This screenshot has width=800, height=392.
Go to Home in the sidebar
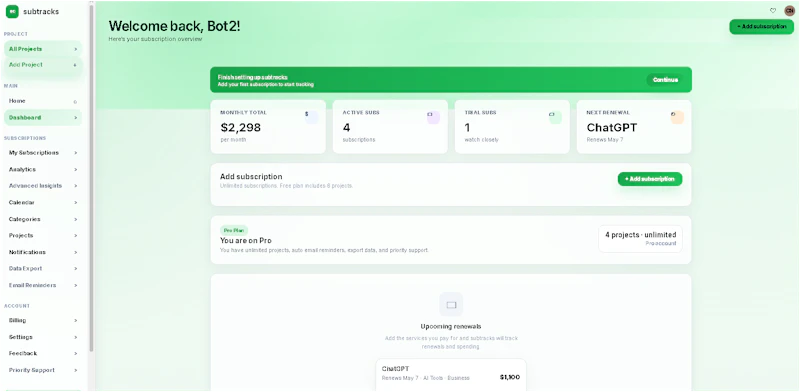point(43,101)
